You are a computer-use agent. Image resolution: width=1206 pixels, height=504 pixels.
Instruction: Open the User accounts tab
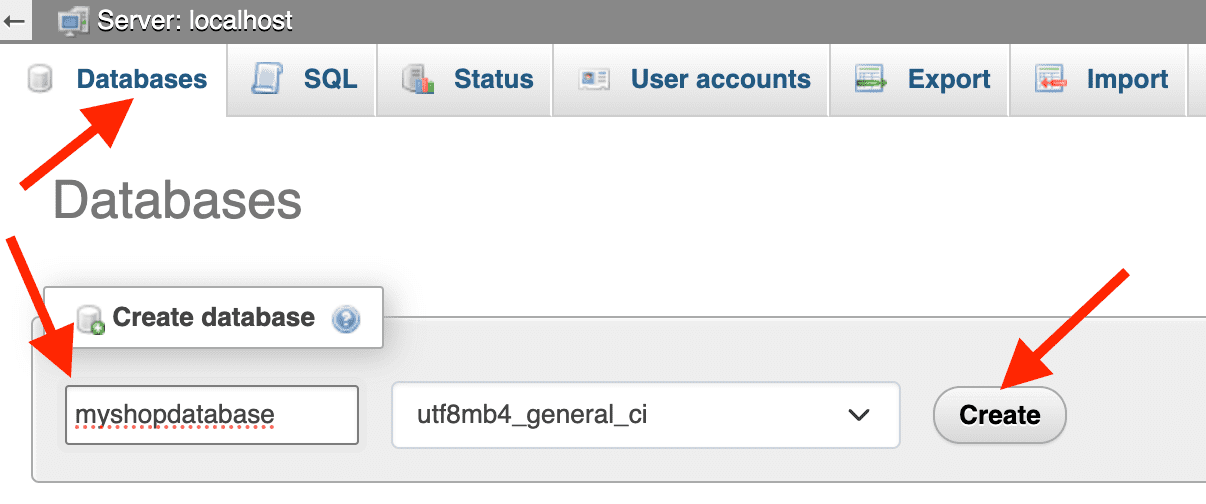pos(720,79)
